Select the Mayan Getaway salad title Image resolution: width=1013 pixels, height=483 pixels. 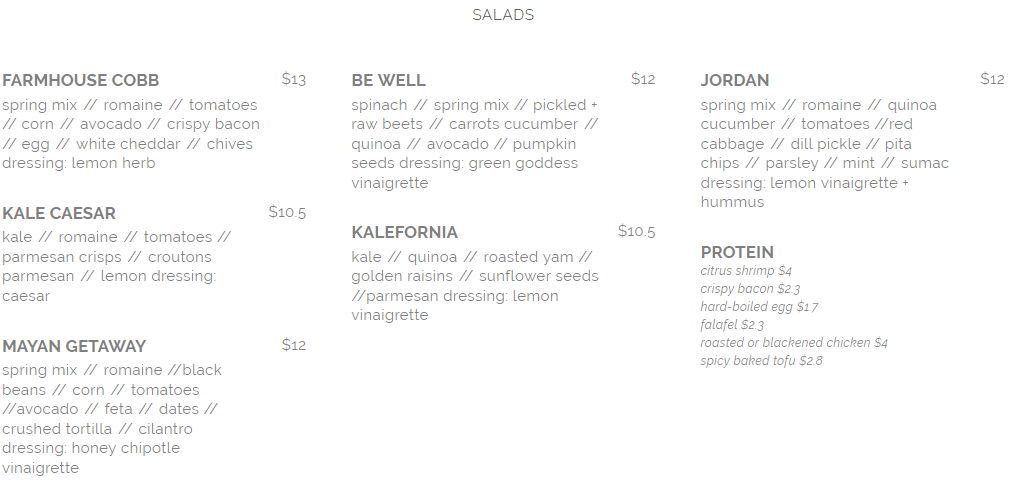tap(74, 347)
